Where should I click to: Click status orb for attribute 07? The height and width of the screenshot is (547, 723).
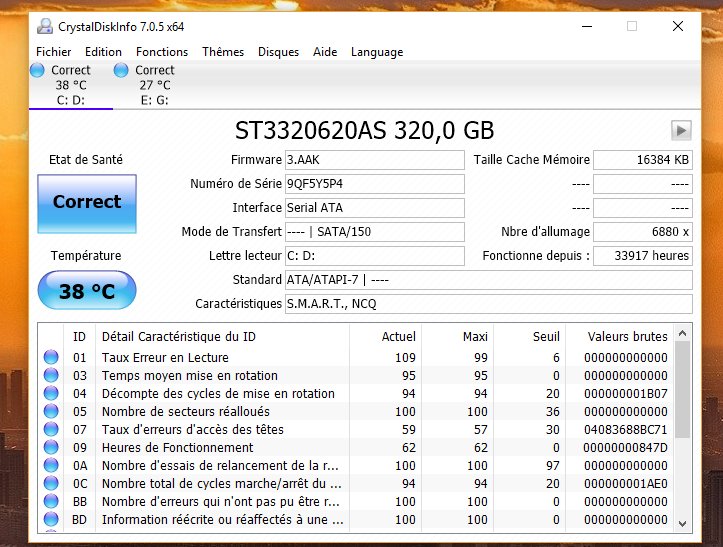[x=51, y=429]
